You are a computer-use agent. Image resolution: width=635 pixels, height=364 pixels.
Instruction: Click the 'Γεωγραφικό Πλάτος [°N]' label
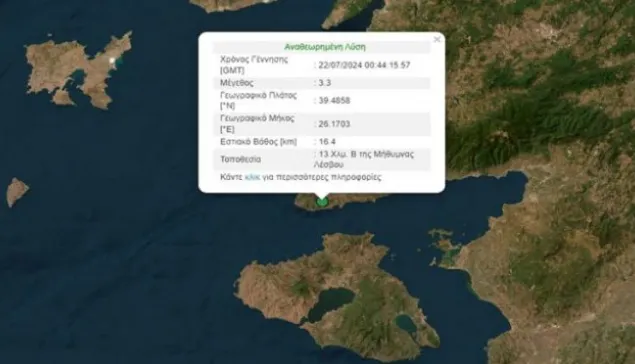[258, 100]
